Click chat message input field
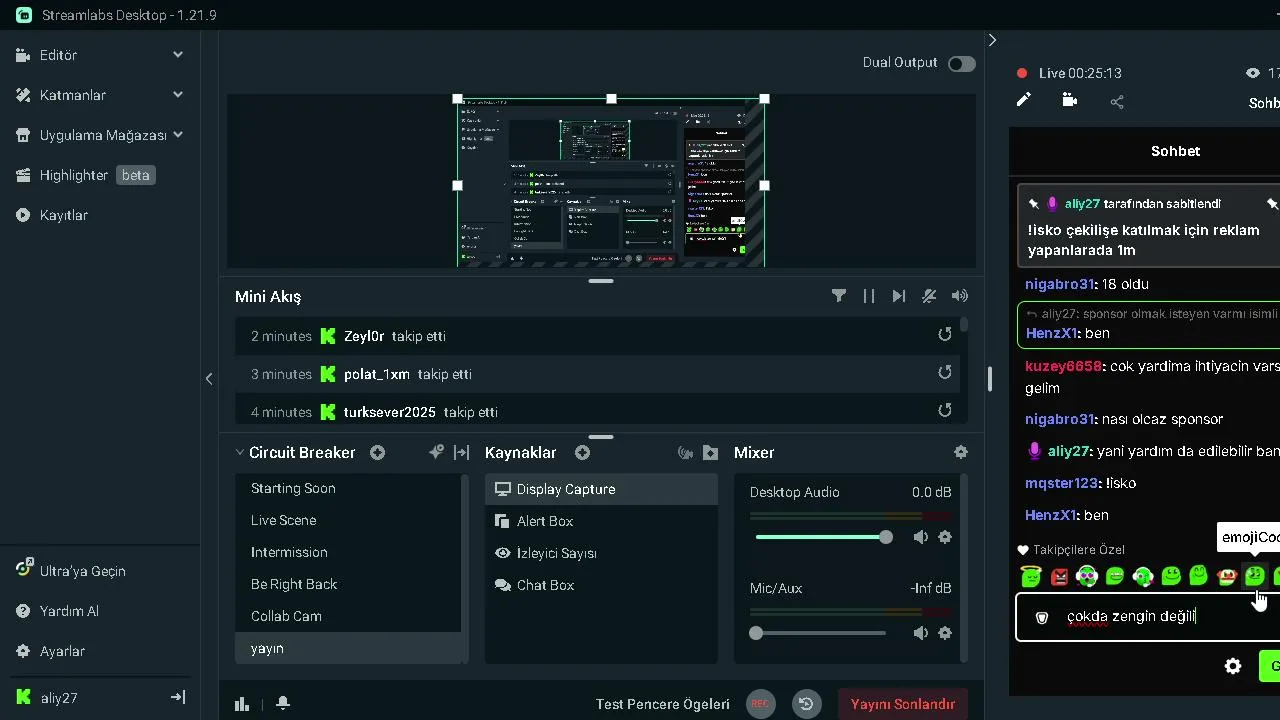1280x720 pixels. pos(1148,617)
